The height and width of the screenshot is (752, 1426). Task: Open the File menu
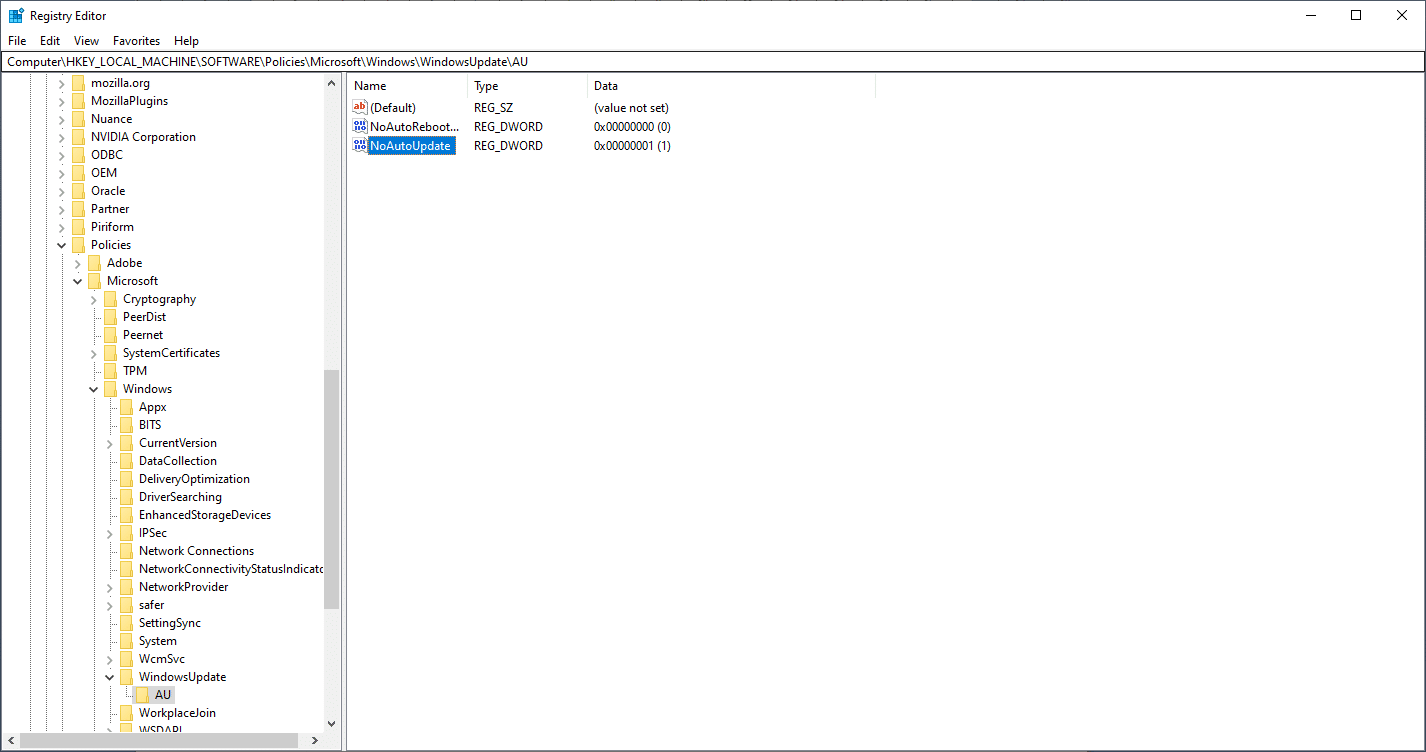(x=17, y=41)
